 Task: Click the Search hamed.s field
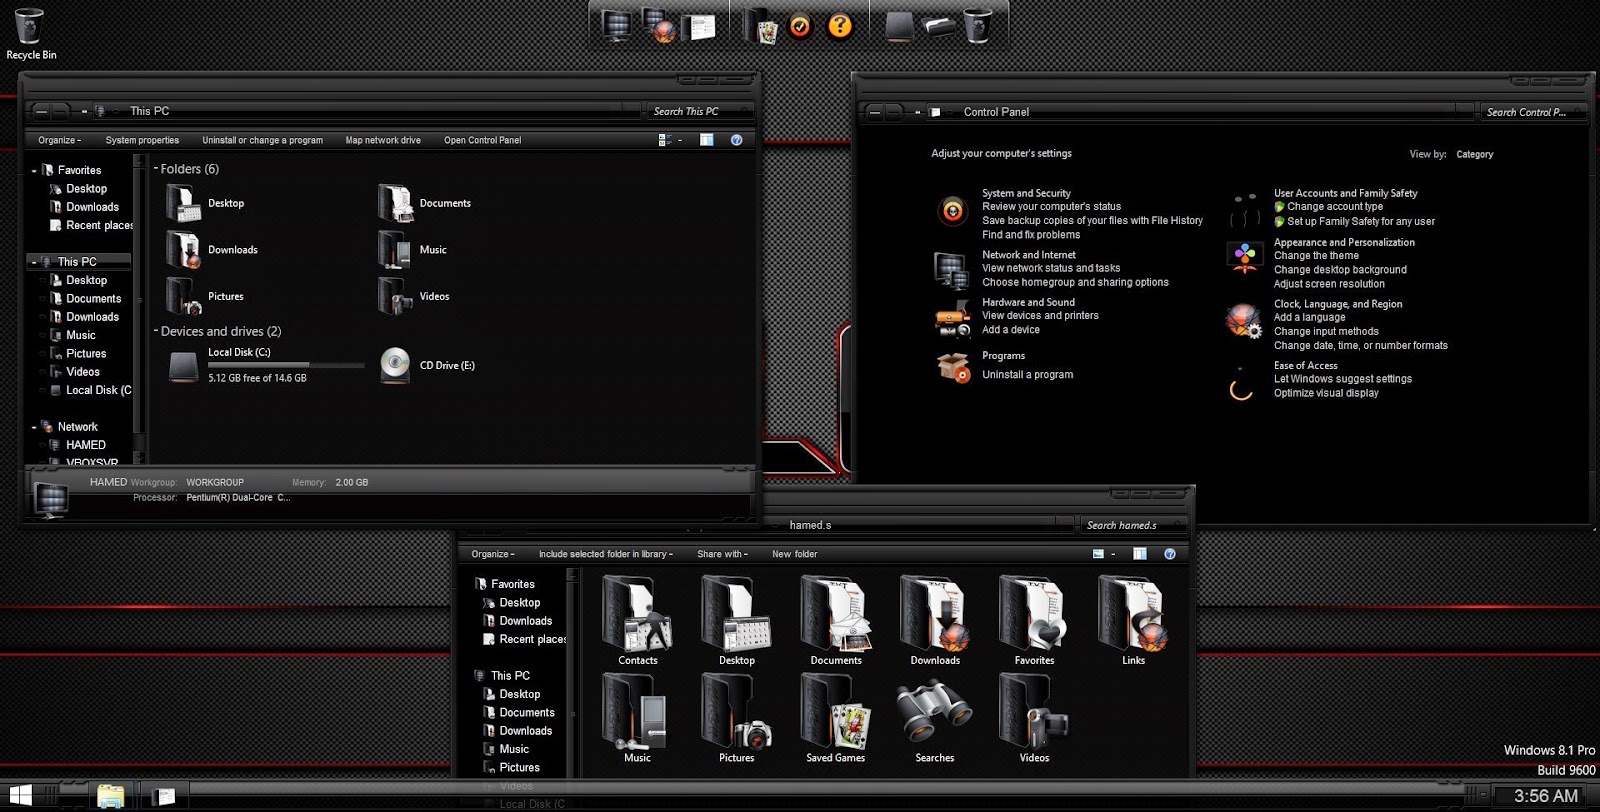1132,525
